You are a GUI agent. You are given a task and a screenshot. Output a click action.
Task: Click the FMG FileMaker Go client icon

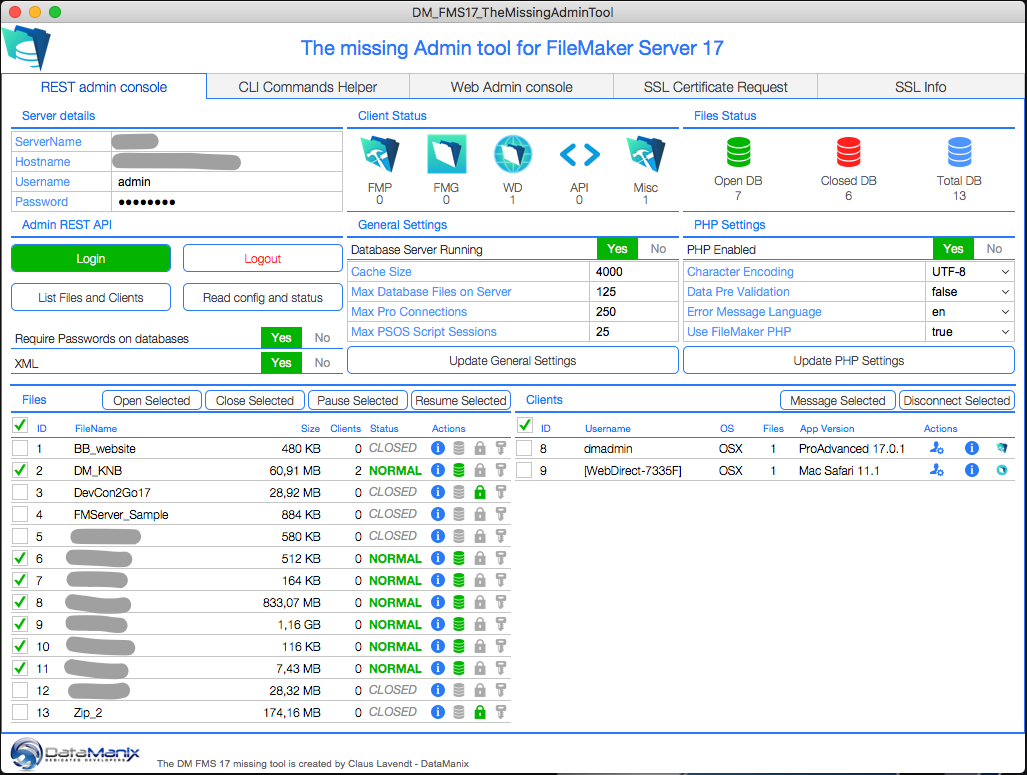click(x=446, y=154)
